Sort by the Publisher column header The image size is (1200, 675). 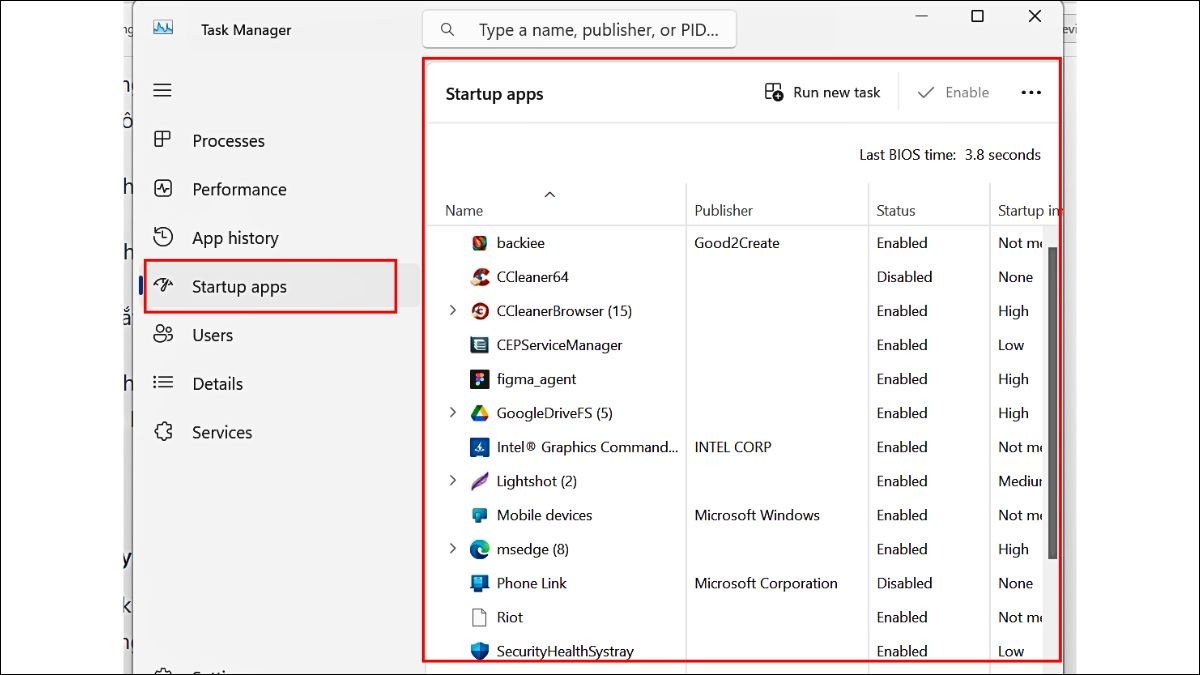click(724, 210)
